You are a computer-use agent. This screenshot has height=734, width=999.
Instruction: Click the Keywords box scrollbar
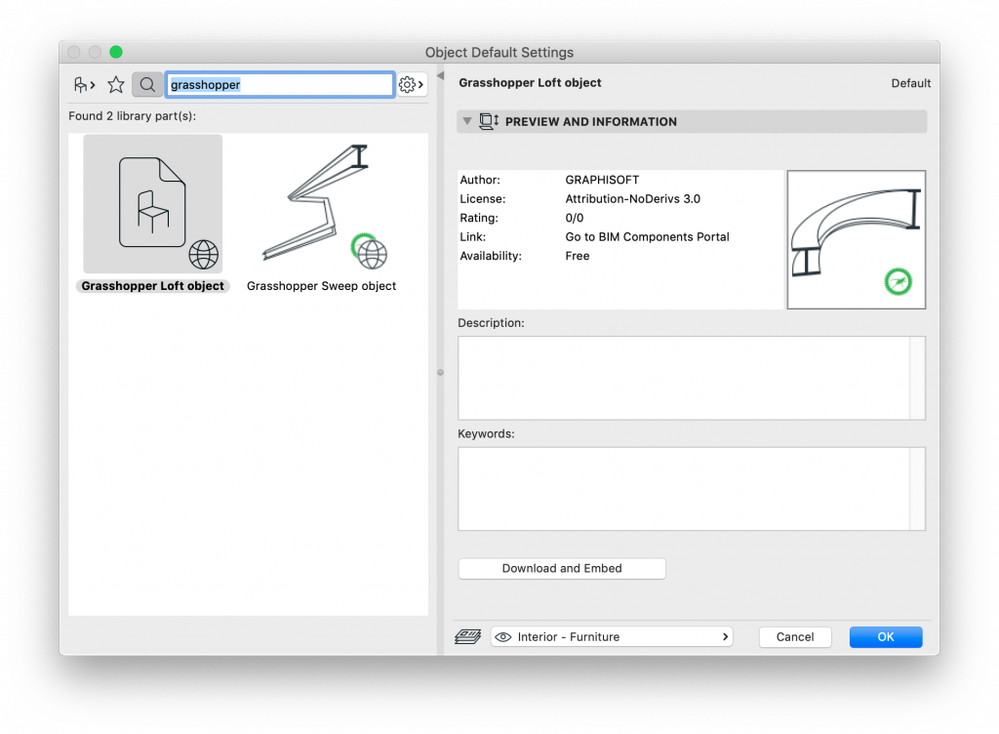pyautogui.click(x=917, y=489)
